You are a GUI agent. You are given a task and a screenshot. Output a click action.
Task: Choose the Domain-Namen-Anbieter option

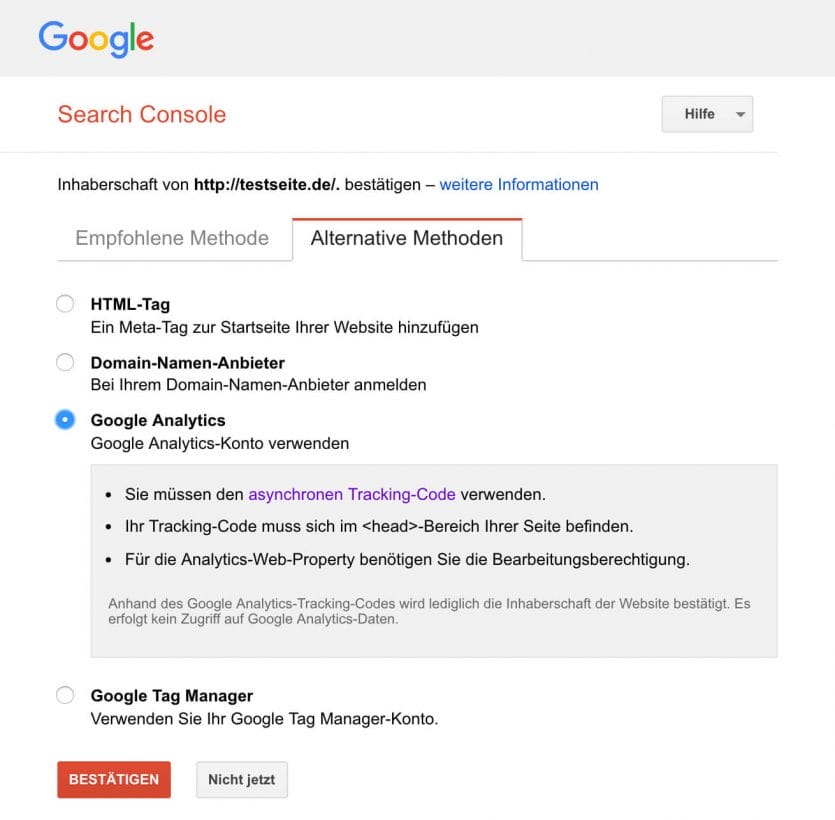point(65,362)
